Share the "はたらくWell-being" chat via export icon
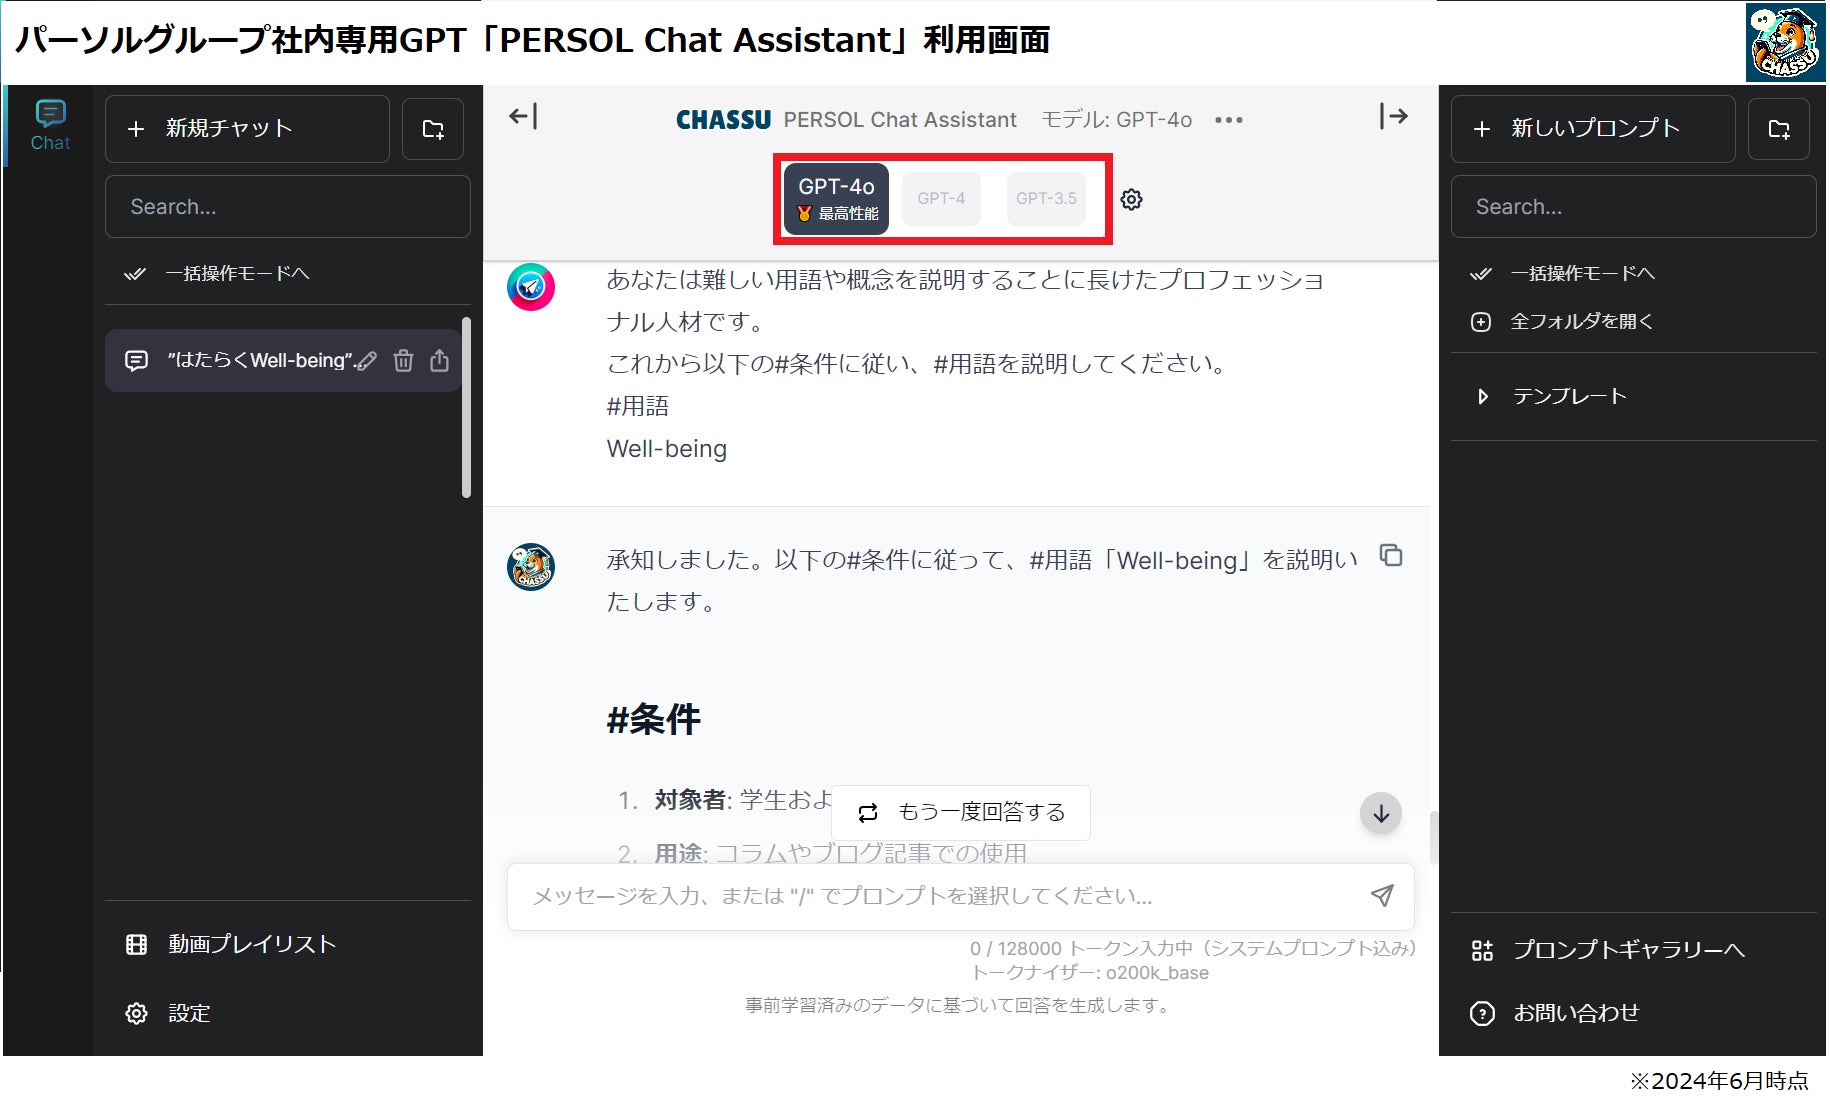1830x1110 pixels. point(439,361)
